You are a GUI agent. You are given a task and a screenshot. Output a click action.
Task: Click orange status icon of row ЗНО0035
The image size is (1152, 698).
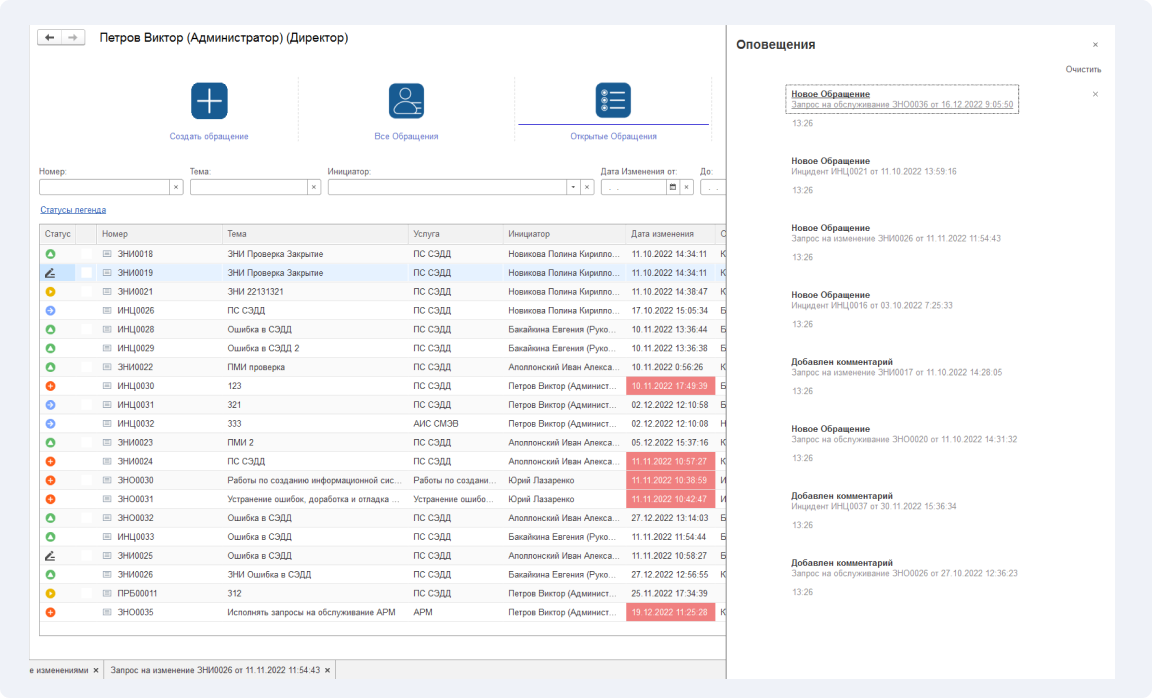[51, 612]
